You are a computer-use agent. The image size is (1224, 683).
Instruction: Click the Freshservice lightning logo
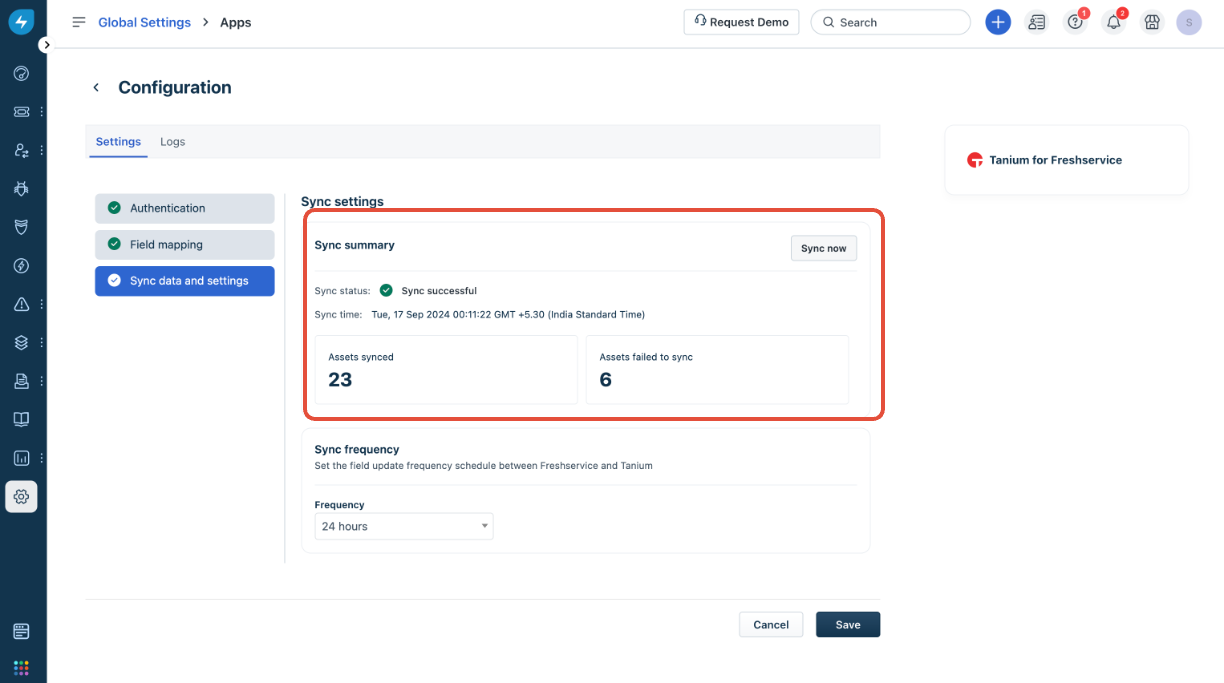[x=21, y=22]
